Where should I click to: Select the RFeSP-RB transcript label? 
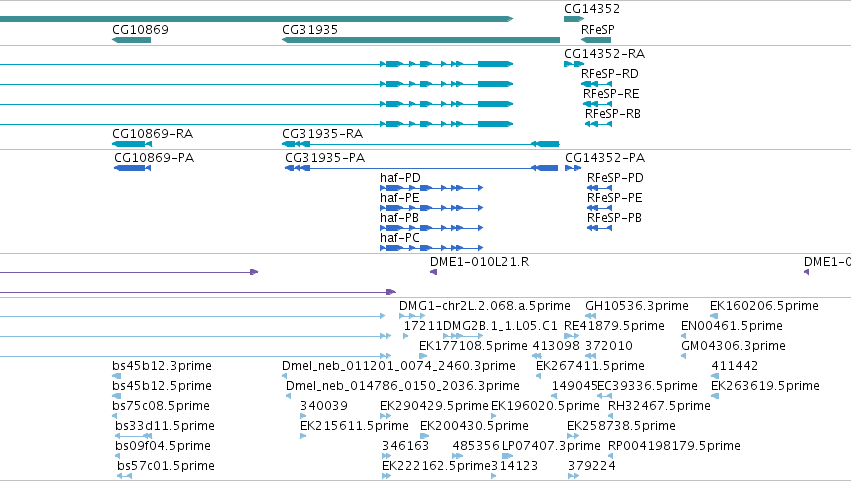pyautogui.click(x=613, y=113)
